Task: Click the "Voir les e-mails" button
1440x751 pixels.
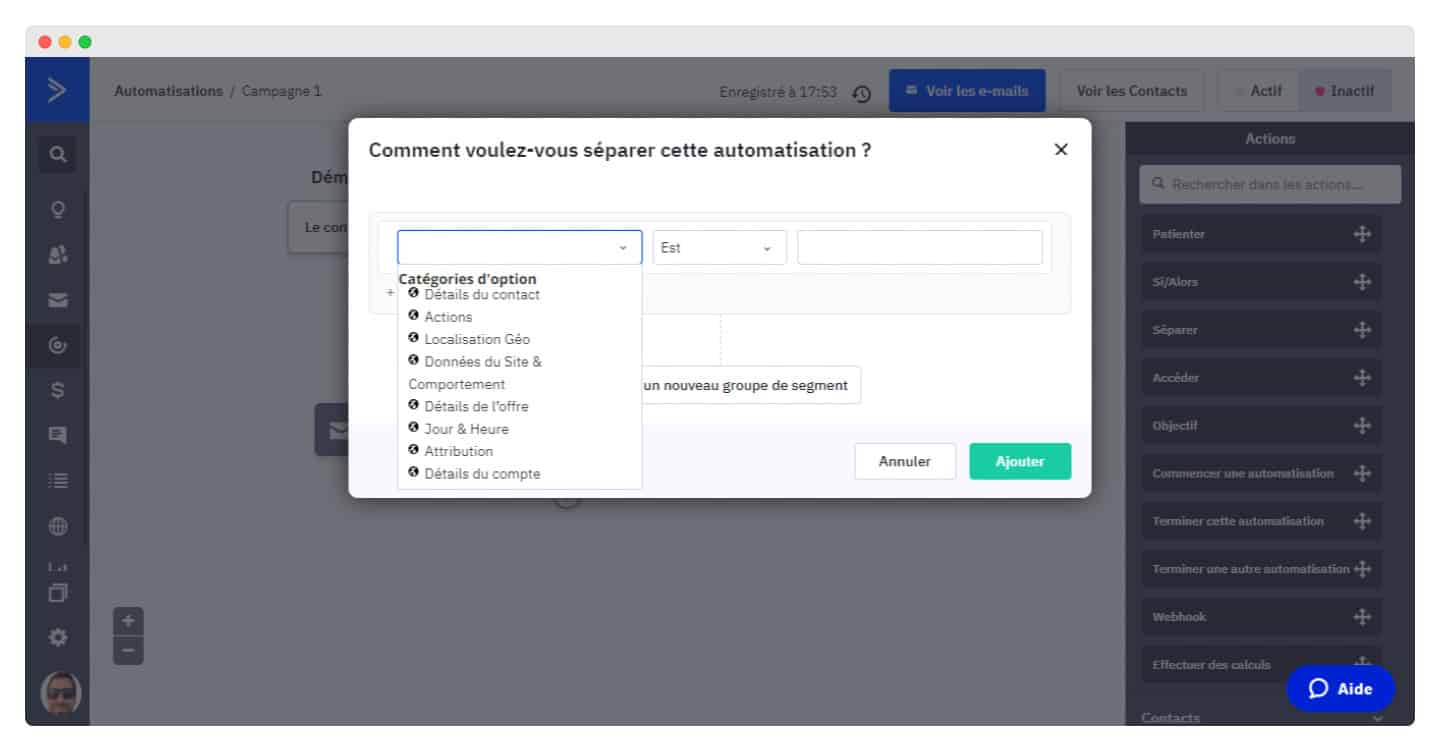Action: tap(967, 91)
